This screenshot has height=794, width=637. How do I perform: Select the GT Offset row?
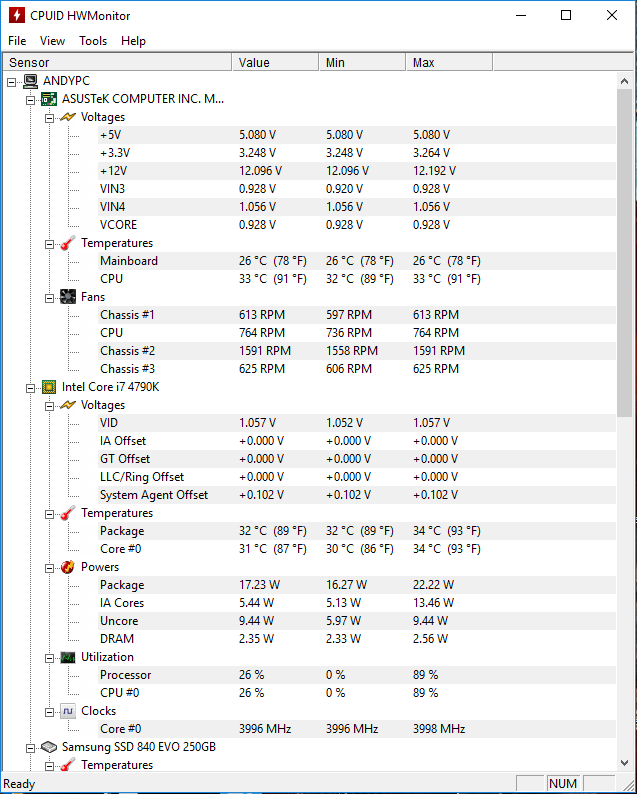(357, 459)
